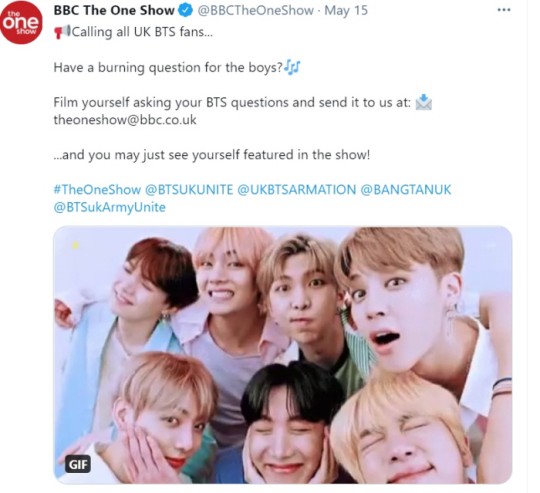Open the May 15 tweet timestamp
The height and width of the screenshot is (493, 540).
tap(346, 11)
